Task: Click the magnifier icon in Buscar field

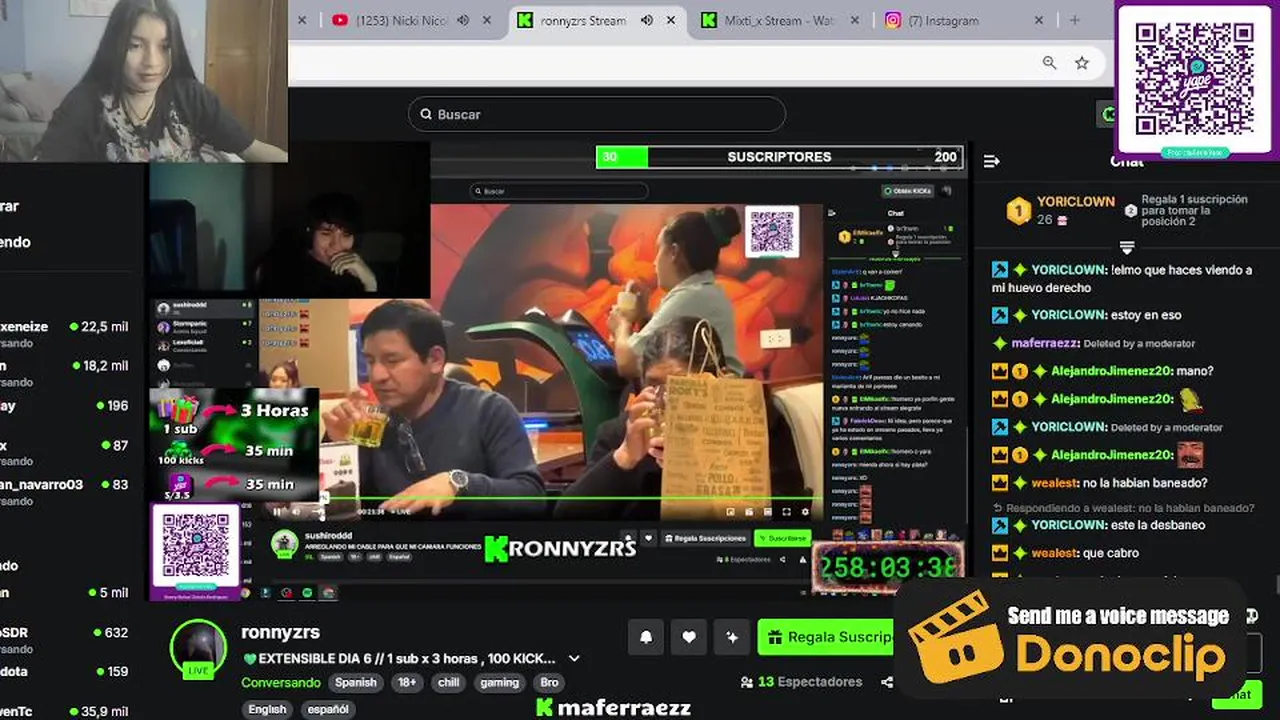Action: [x=426, y=114]
